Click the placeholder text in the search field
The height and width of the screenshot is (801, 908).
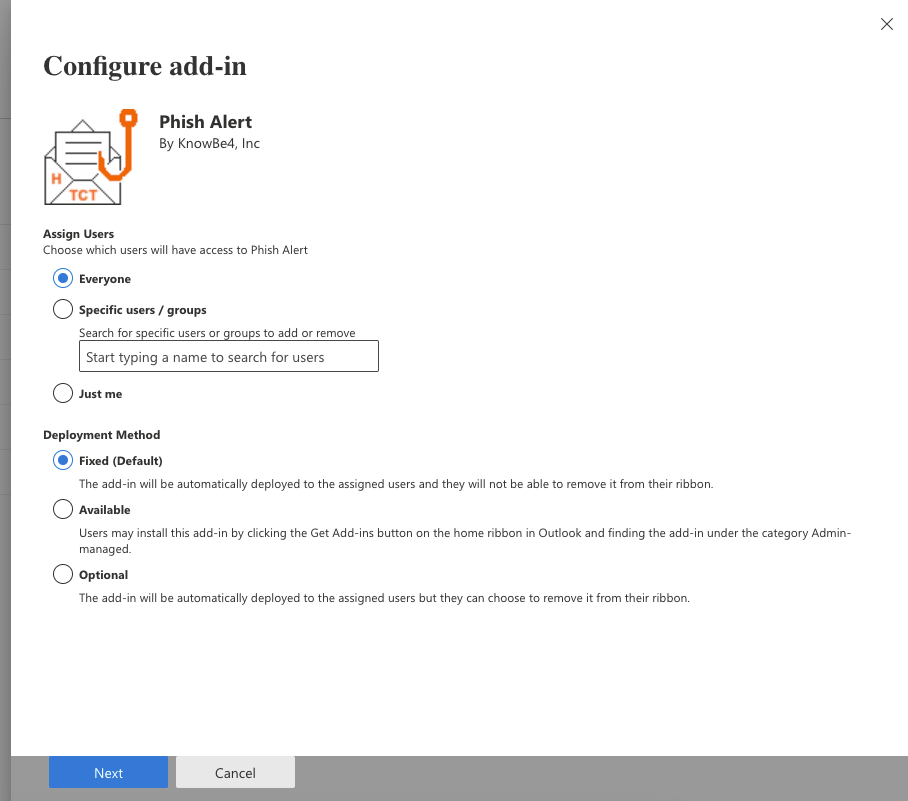[200, 357]
